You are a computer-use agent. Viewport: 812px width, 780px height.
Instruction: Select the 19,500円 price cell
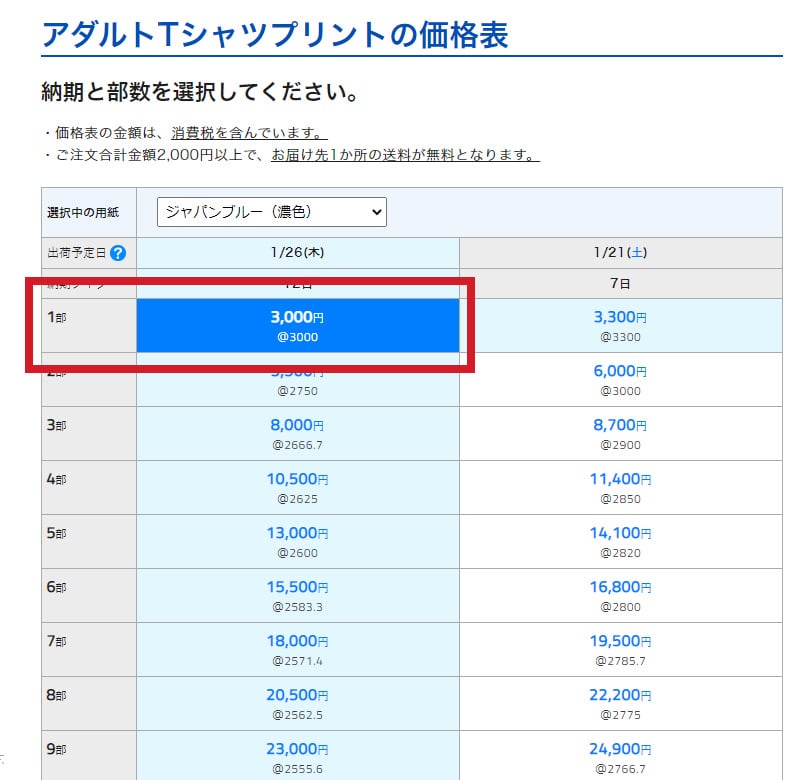[x=620, y=649]
